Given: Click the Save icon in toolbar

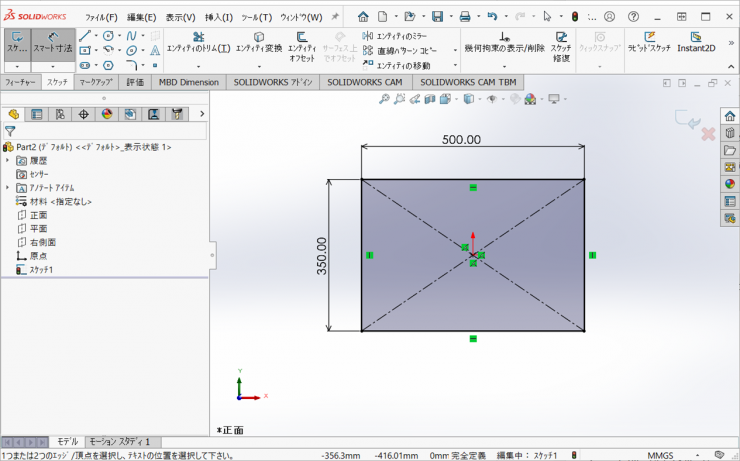Looking at the screenshot, I should [x=437, y=17].
